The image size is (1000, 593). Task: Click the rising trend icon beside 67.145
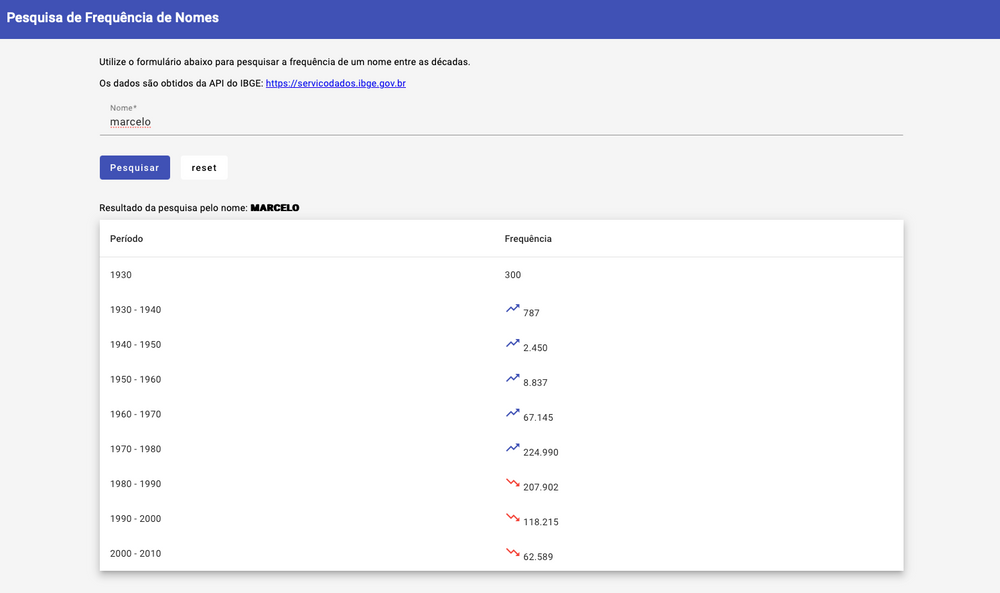(513, 413)
